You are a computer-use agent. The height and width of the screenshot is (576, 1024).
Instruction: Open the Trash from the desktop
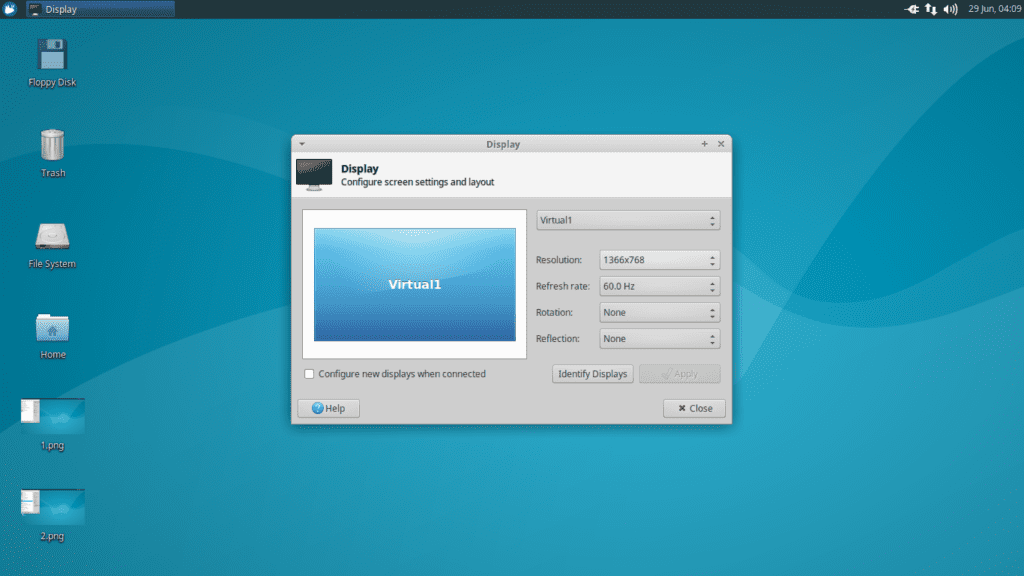[x=51, y=148]
